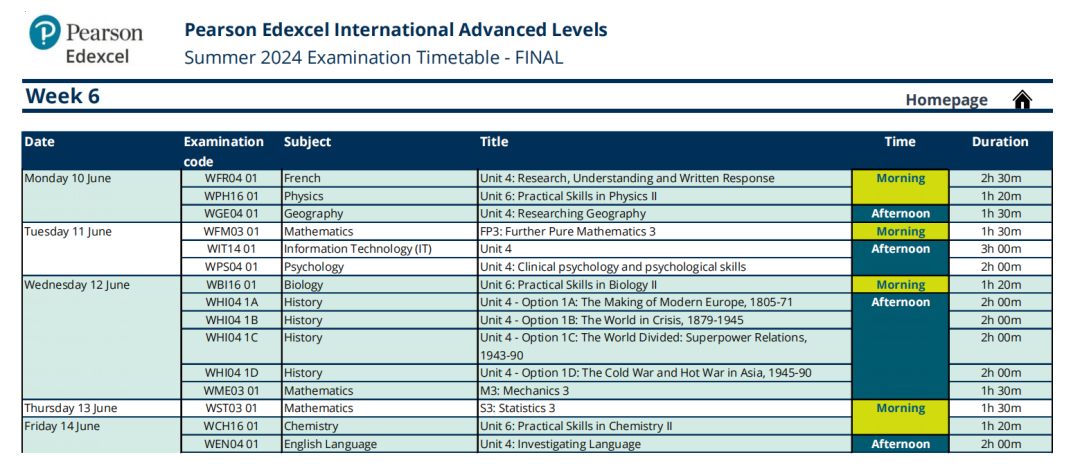Select the Physics subject cell
This screenshot has width=1080, height=473.
[x=380, y=196]
